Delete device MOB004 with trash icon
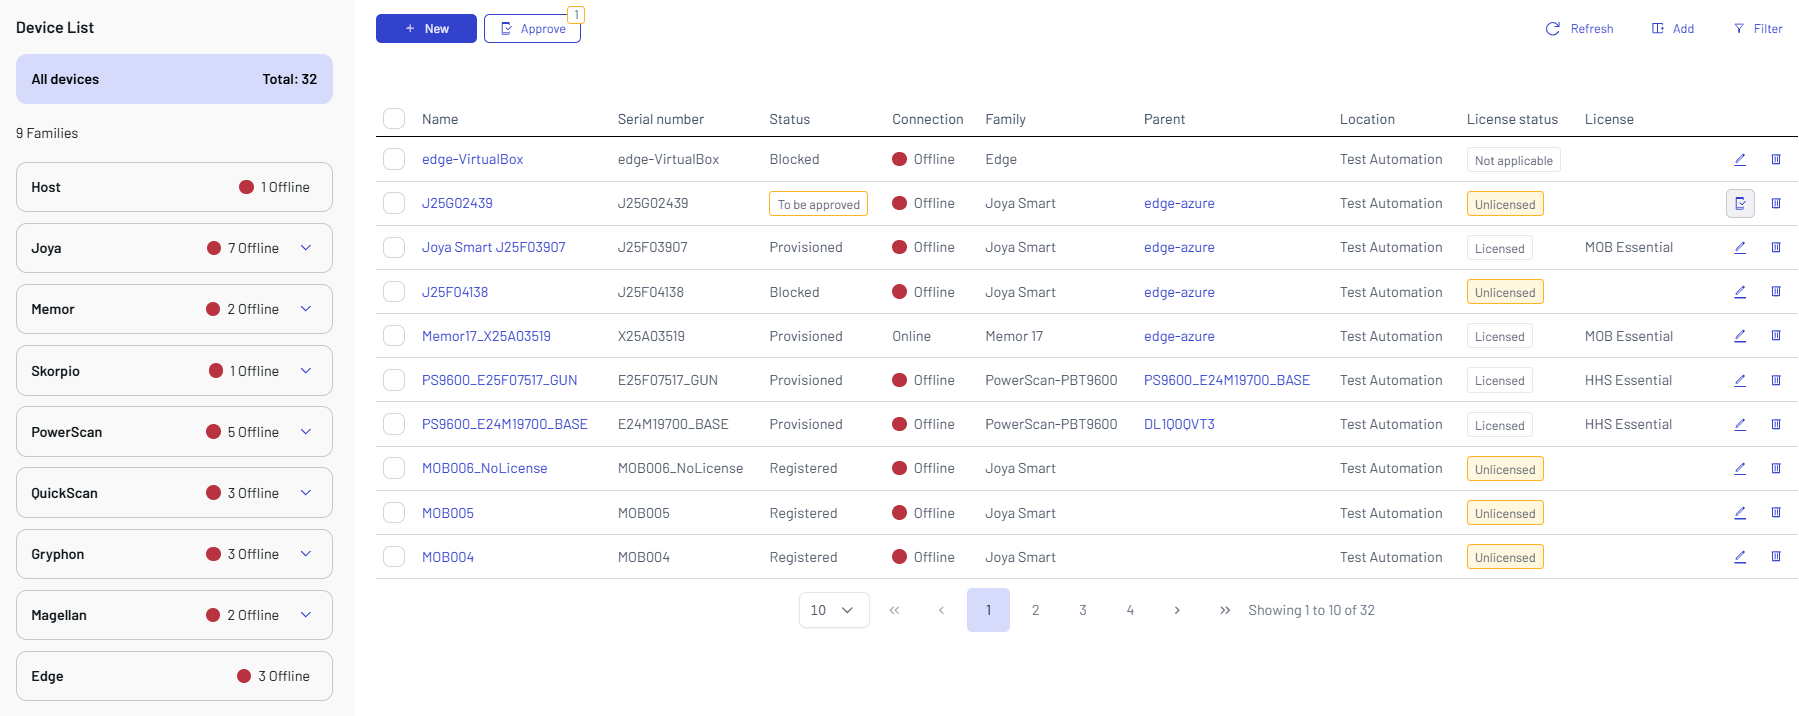Image resolution: width=1799 pixels, height=716 pixels. tap(1776, 557)
